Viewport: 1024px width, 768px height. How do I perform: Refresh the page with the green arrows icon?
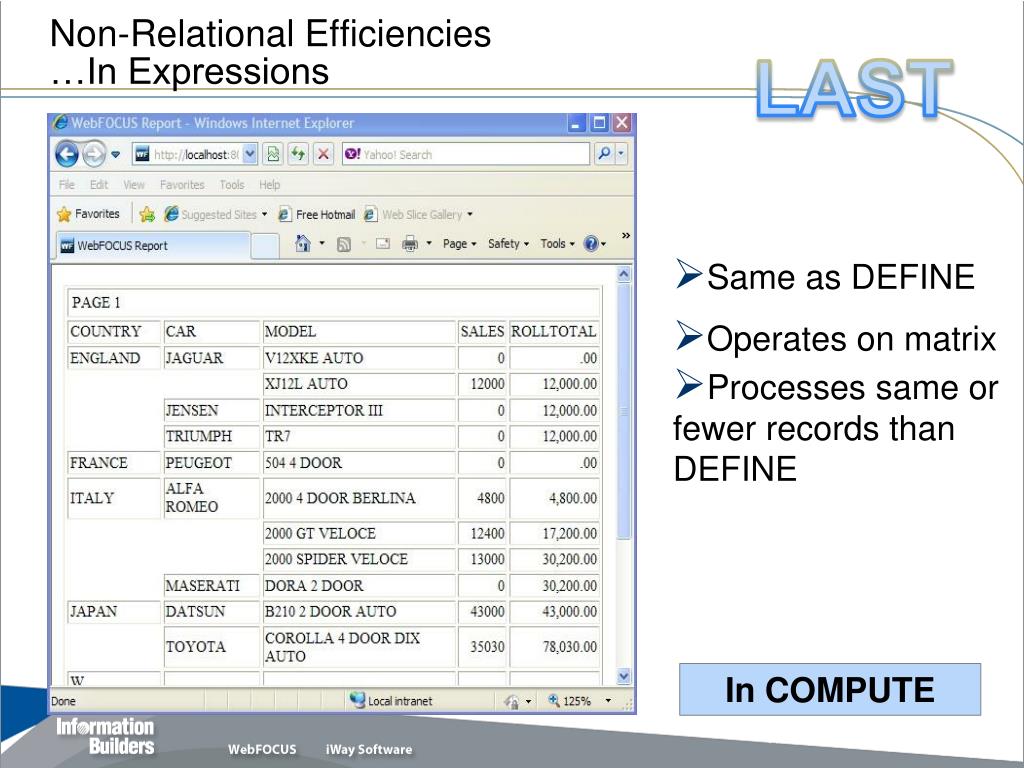click(x=298, y=155)
